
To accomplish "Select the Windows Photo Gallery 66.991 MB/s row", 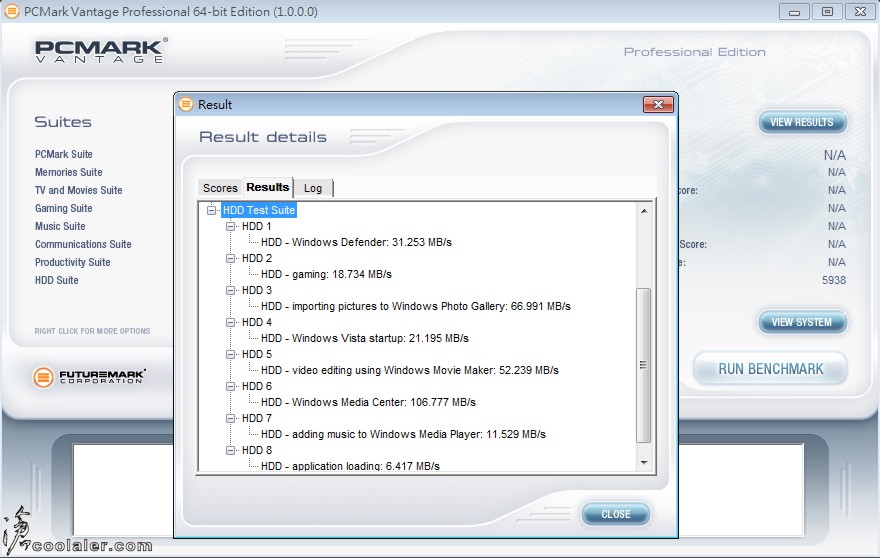I will pos(416,307).
